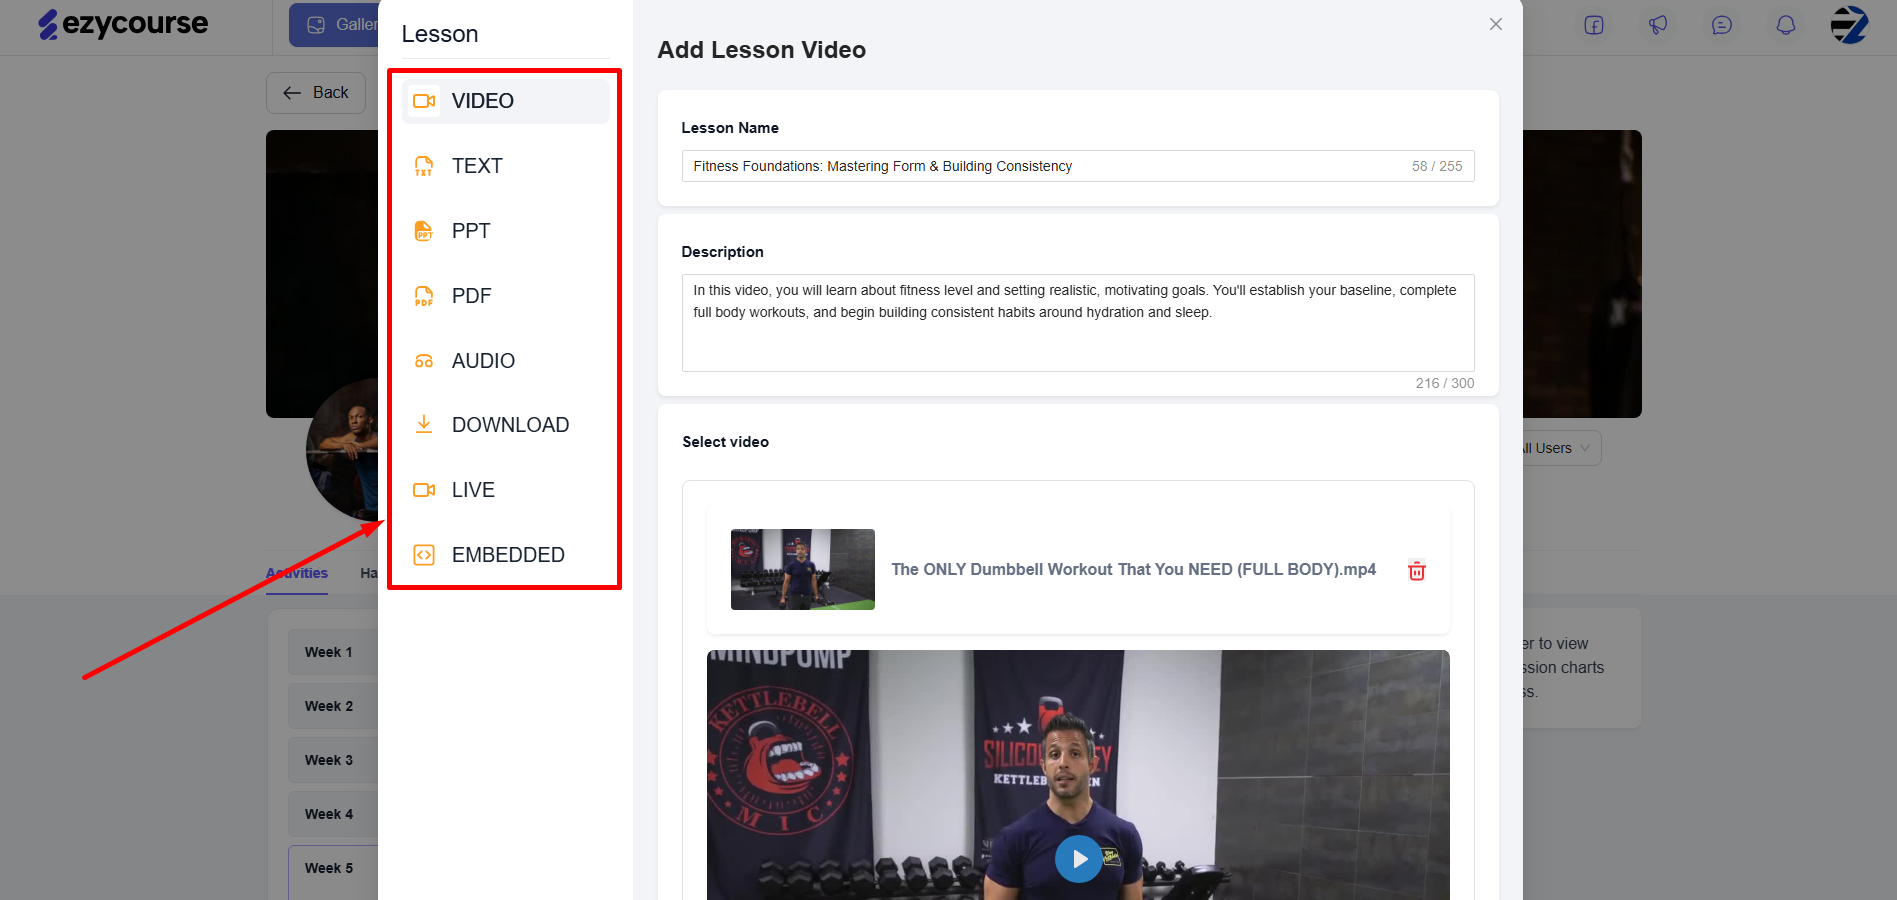Select the AUDIO lesson type
This screenshot has height=900, width=1897.
(505, 361)
